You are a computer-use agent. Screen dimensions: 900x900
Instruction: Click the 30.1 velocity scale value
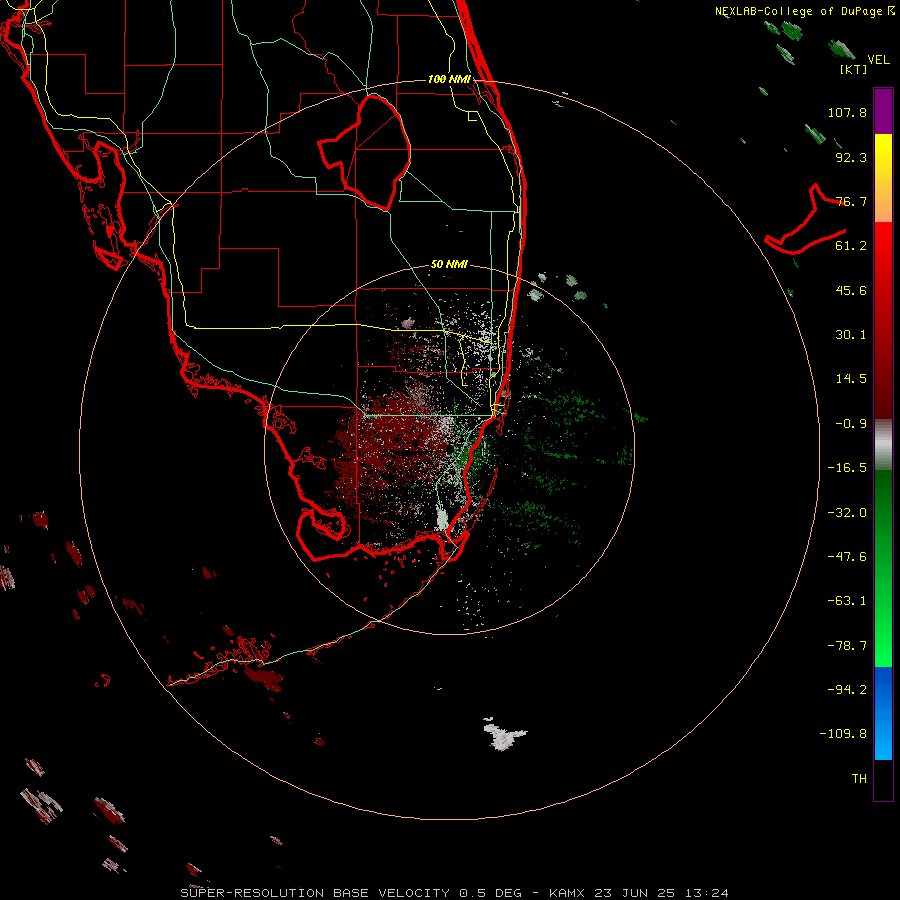[x=851, y=335]
